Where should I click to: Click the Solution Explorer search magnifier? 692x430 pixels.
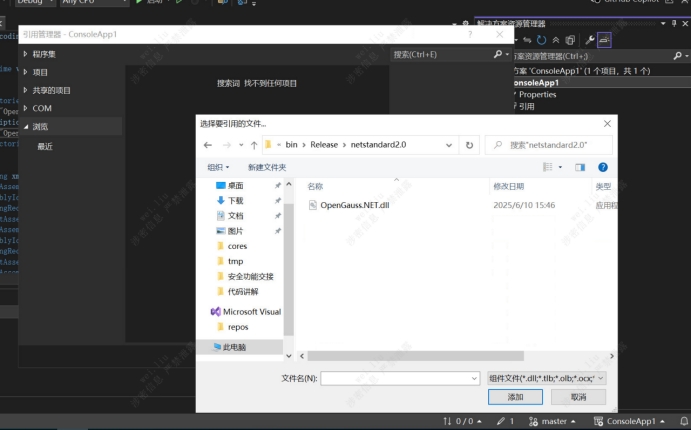677,56
